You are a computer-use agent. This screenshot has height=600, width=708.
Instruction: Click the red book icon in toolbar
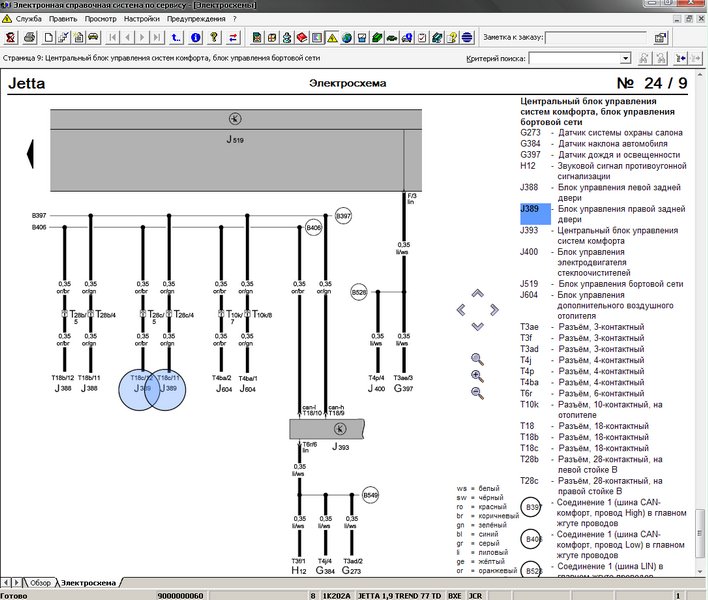pos(302,37)
